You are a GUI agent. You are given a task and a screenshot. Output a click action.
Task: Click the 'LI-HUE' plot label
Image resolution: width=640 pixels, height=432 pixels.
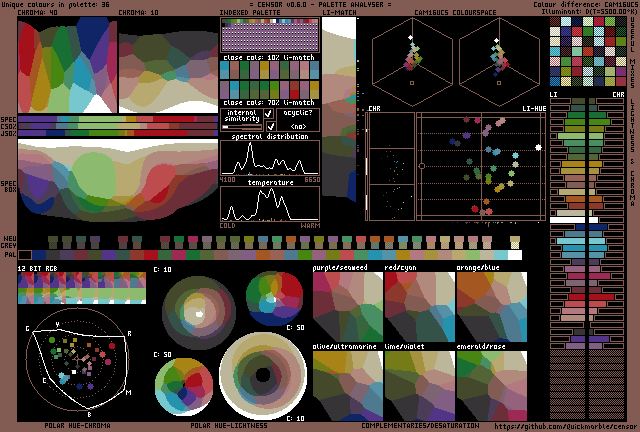pyautogui.click(x=534, y=109)
